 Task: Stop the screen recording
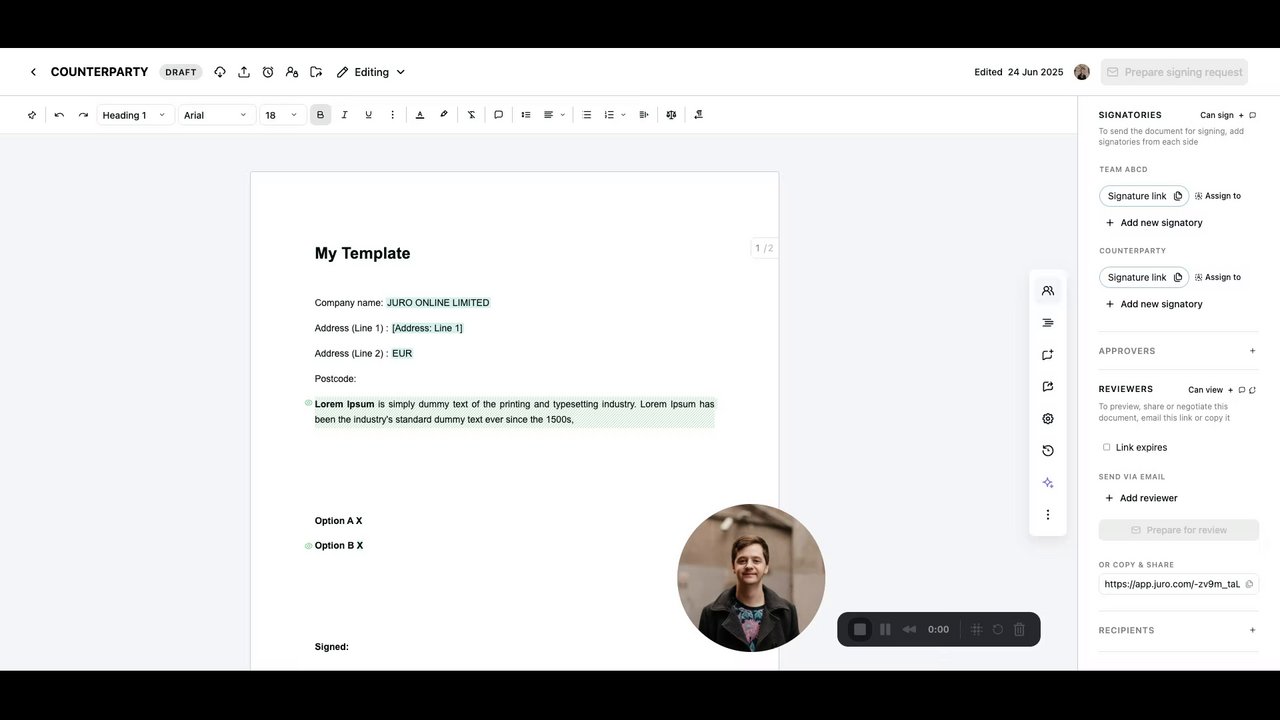click(860, 629)
